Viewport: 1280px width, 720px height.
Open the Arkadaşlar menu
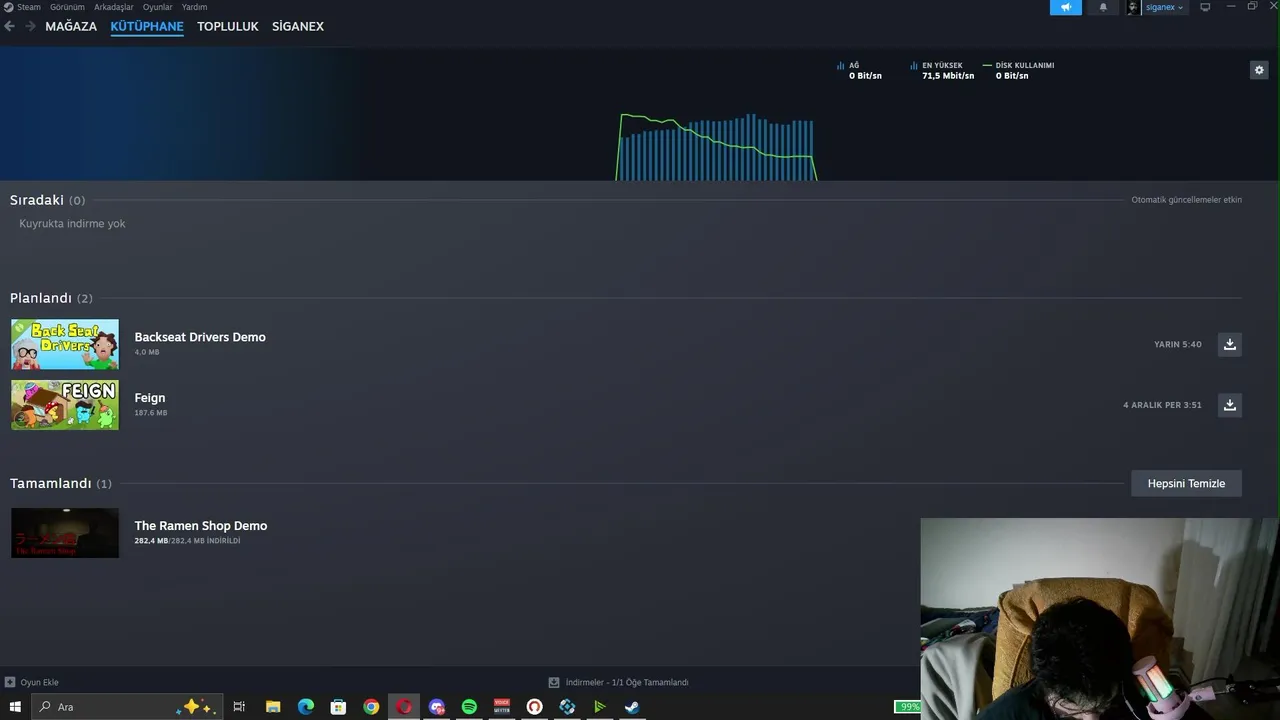click(x=114, y=7)
